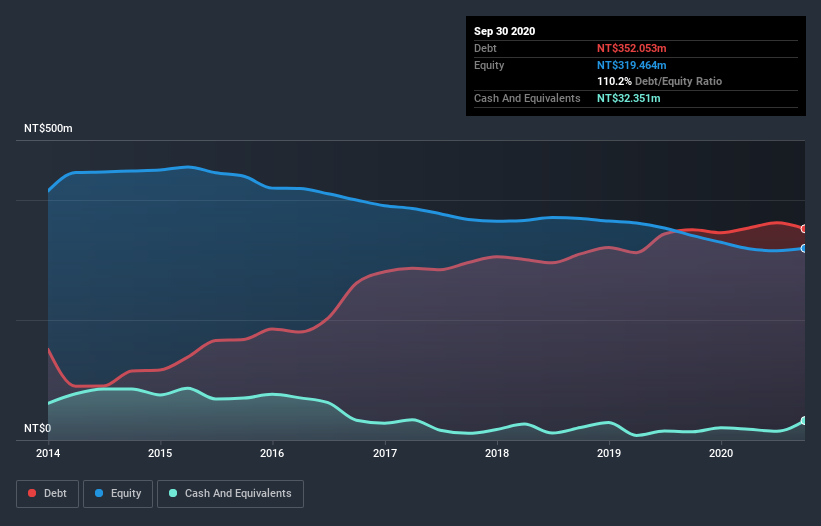Click the Sep 30 2020 tooltip date
This screenshot has width=821, height=526.
(x=505, y=31)
